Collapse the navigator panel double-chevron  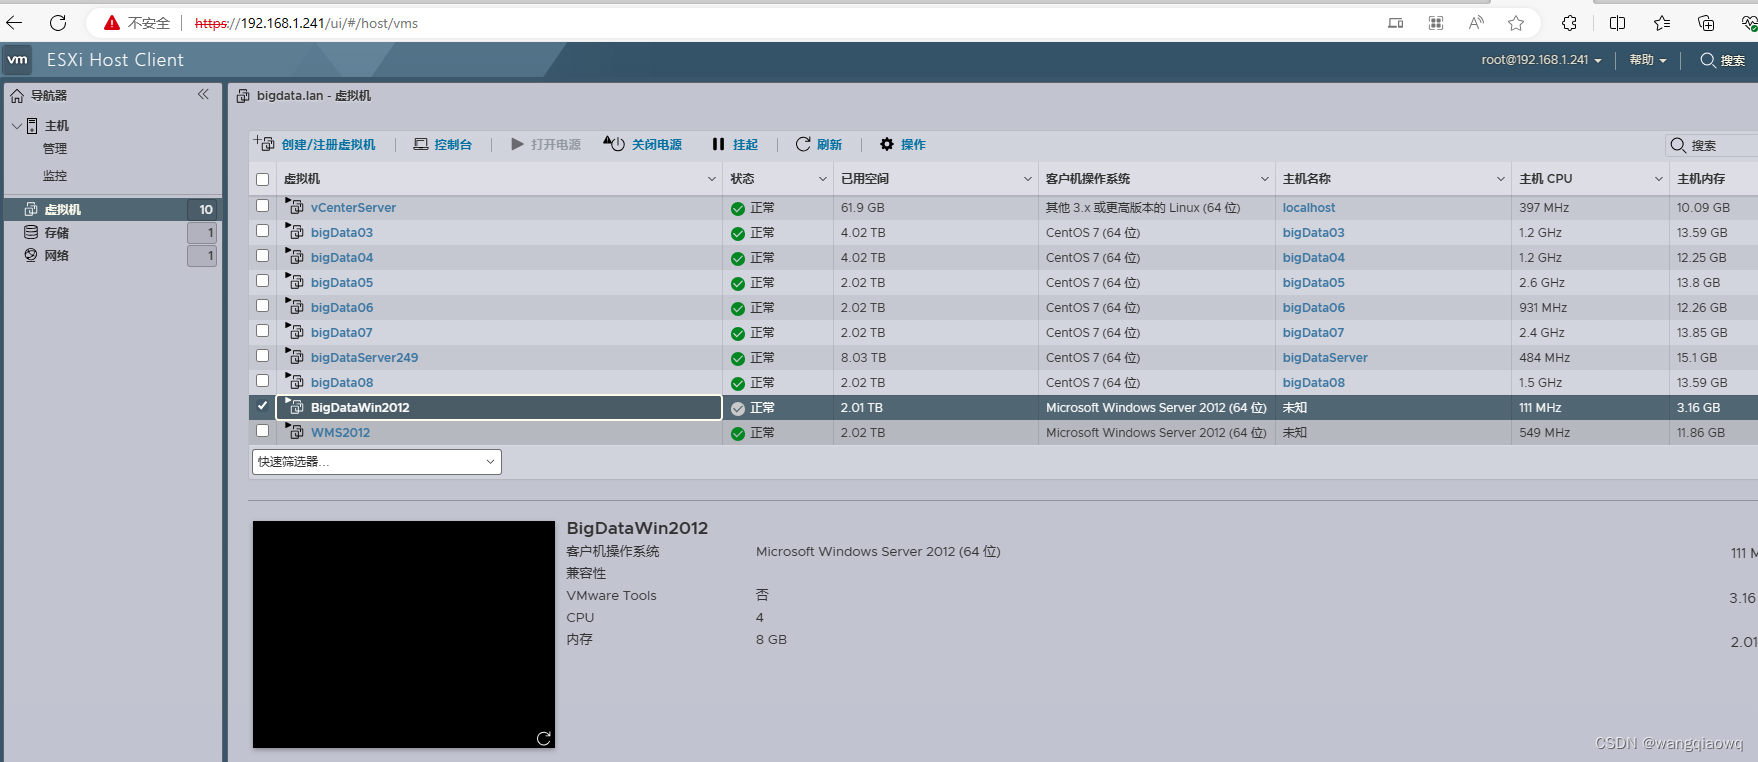click(x=203, y=94)
